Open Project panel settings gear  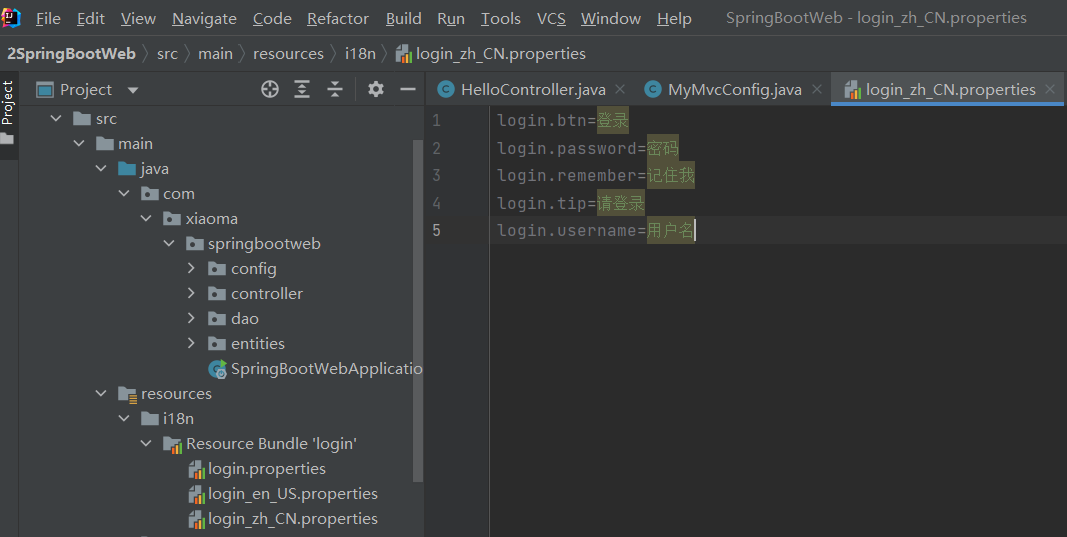point(376,89)
